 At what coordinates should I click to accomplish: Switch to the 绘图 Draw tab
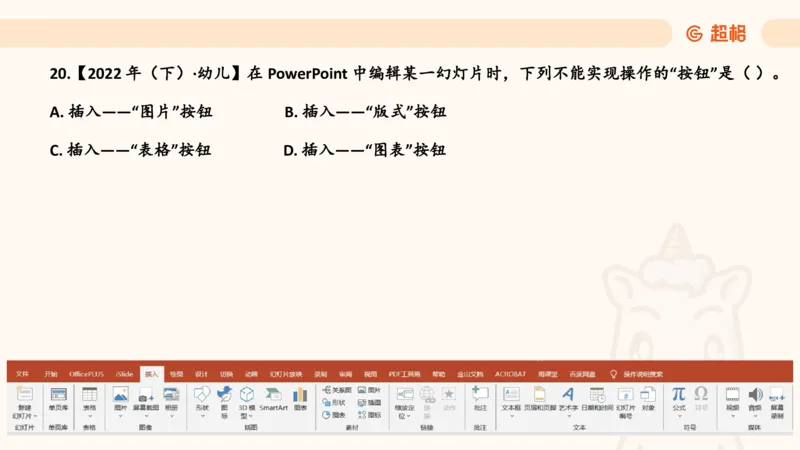pos(177,374)
